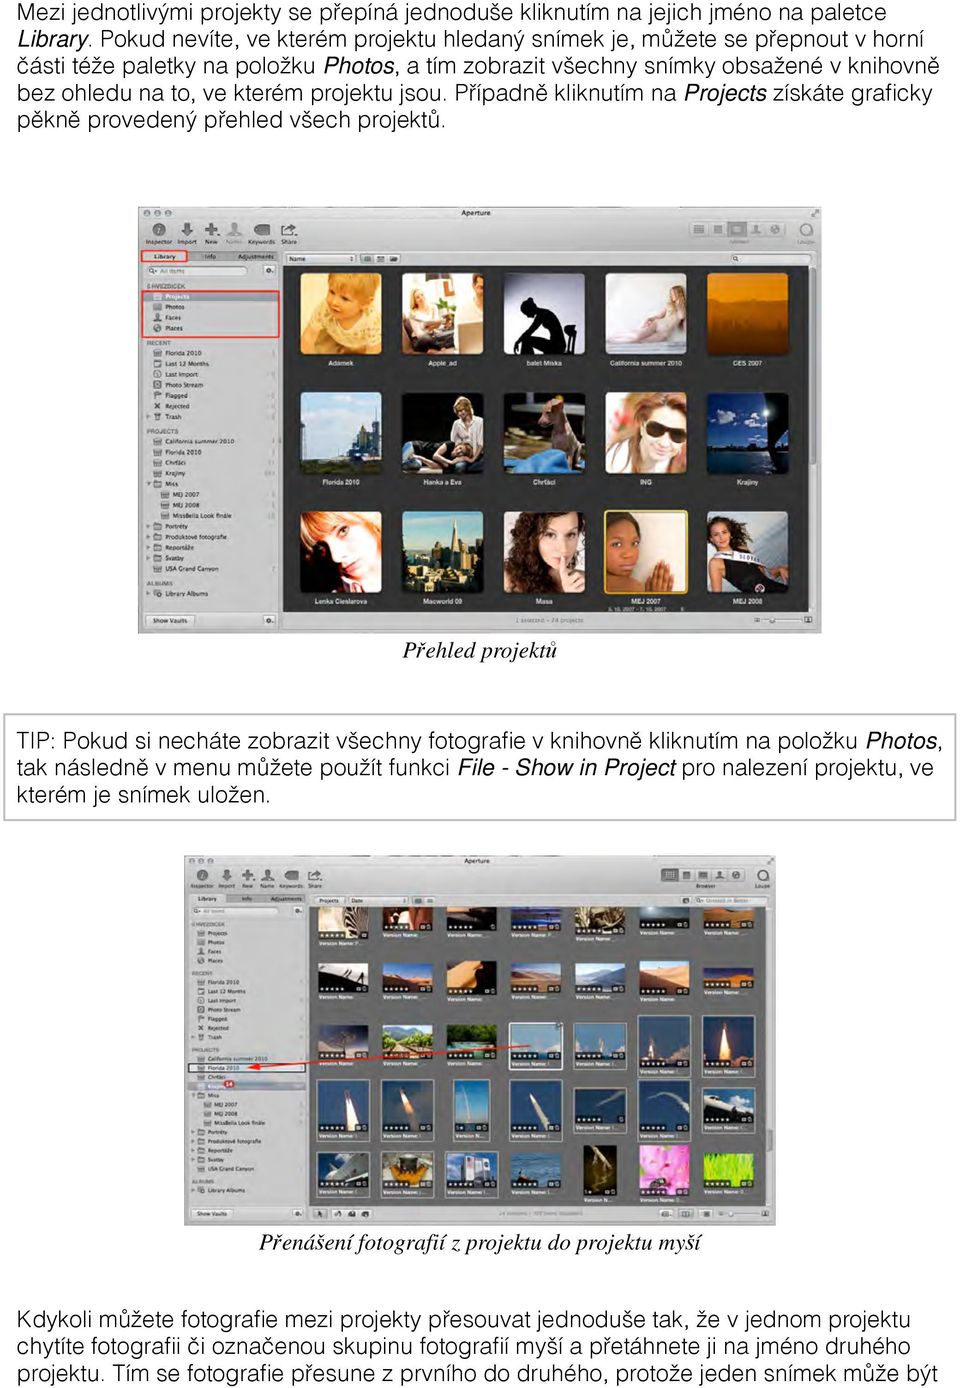Switch to Info tab in lower Aperture
This screenshot has width=960, height=1388.
(x=247, y=899)
